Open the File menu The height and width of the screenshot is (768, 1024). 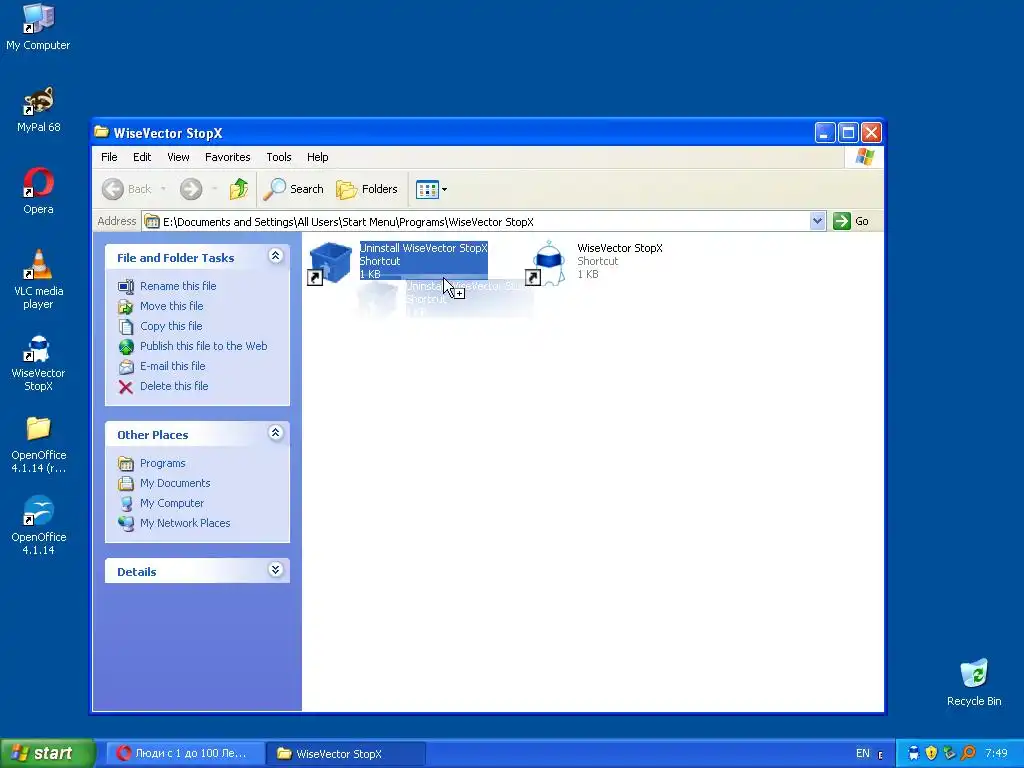[x=109, y=157]
